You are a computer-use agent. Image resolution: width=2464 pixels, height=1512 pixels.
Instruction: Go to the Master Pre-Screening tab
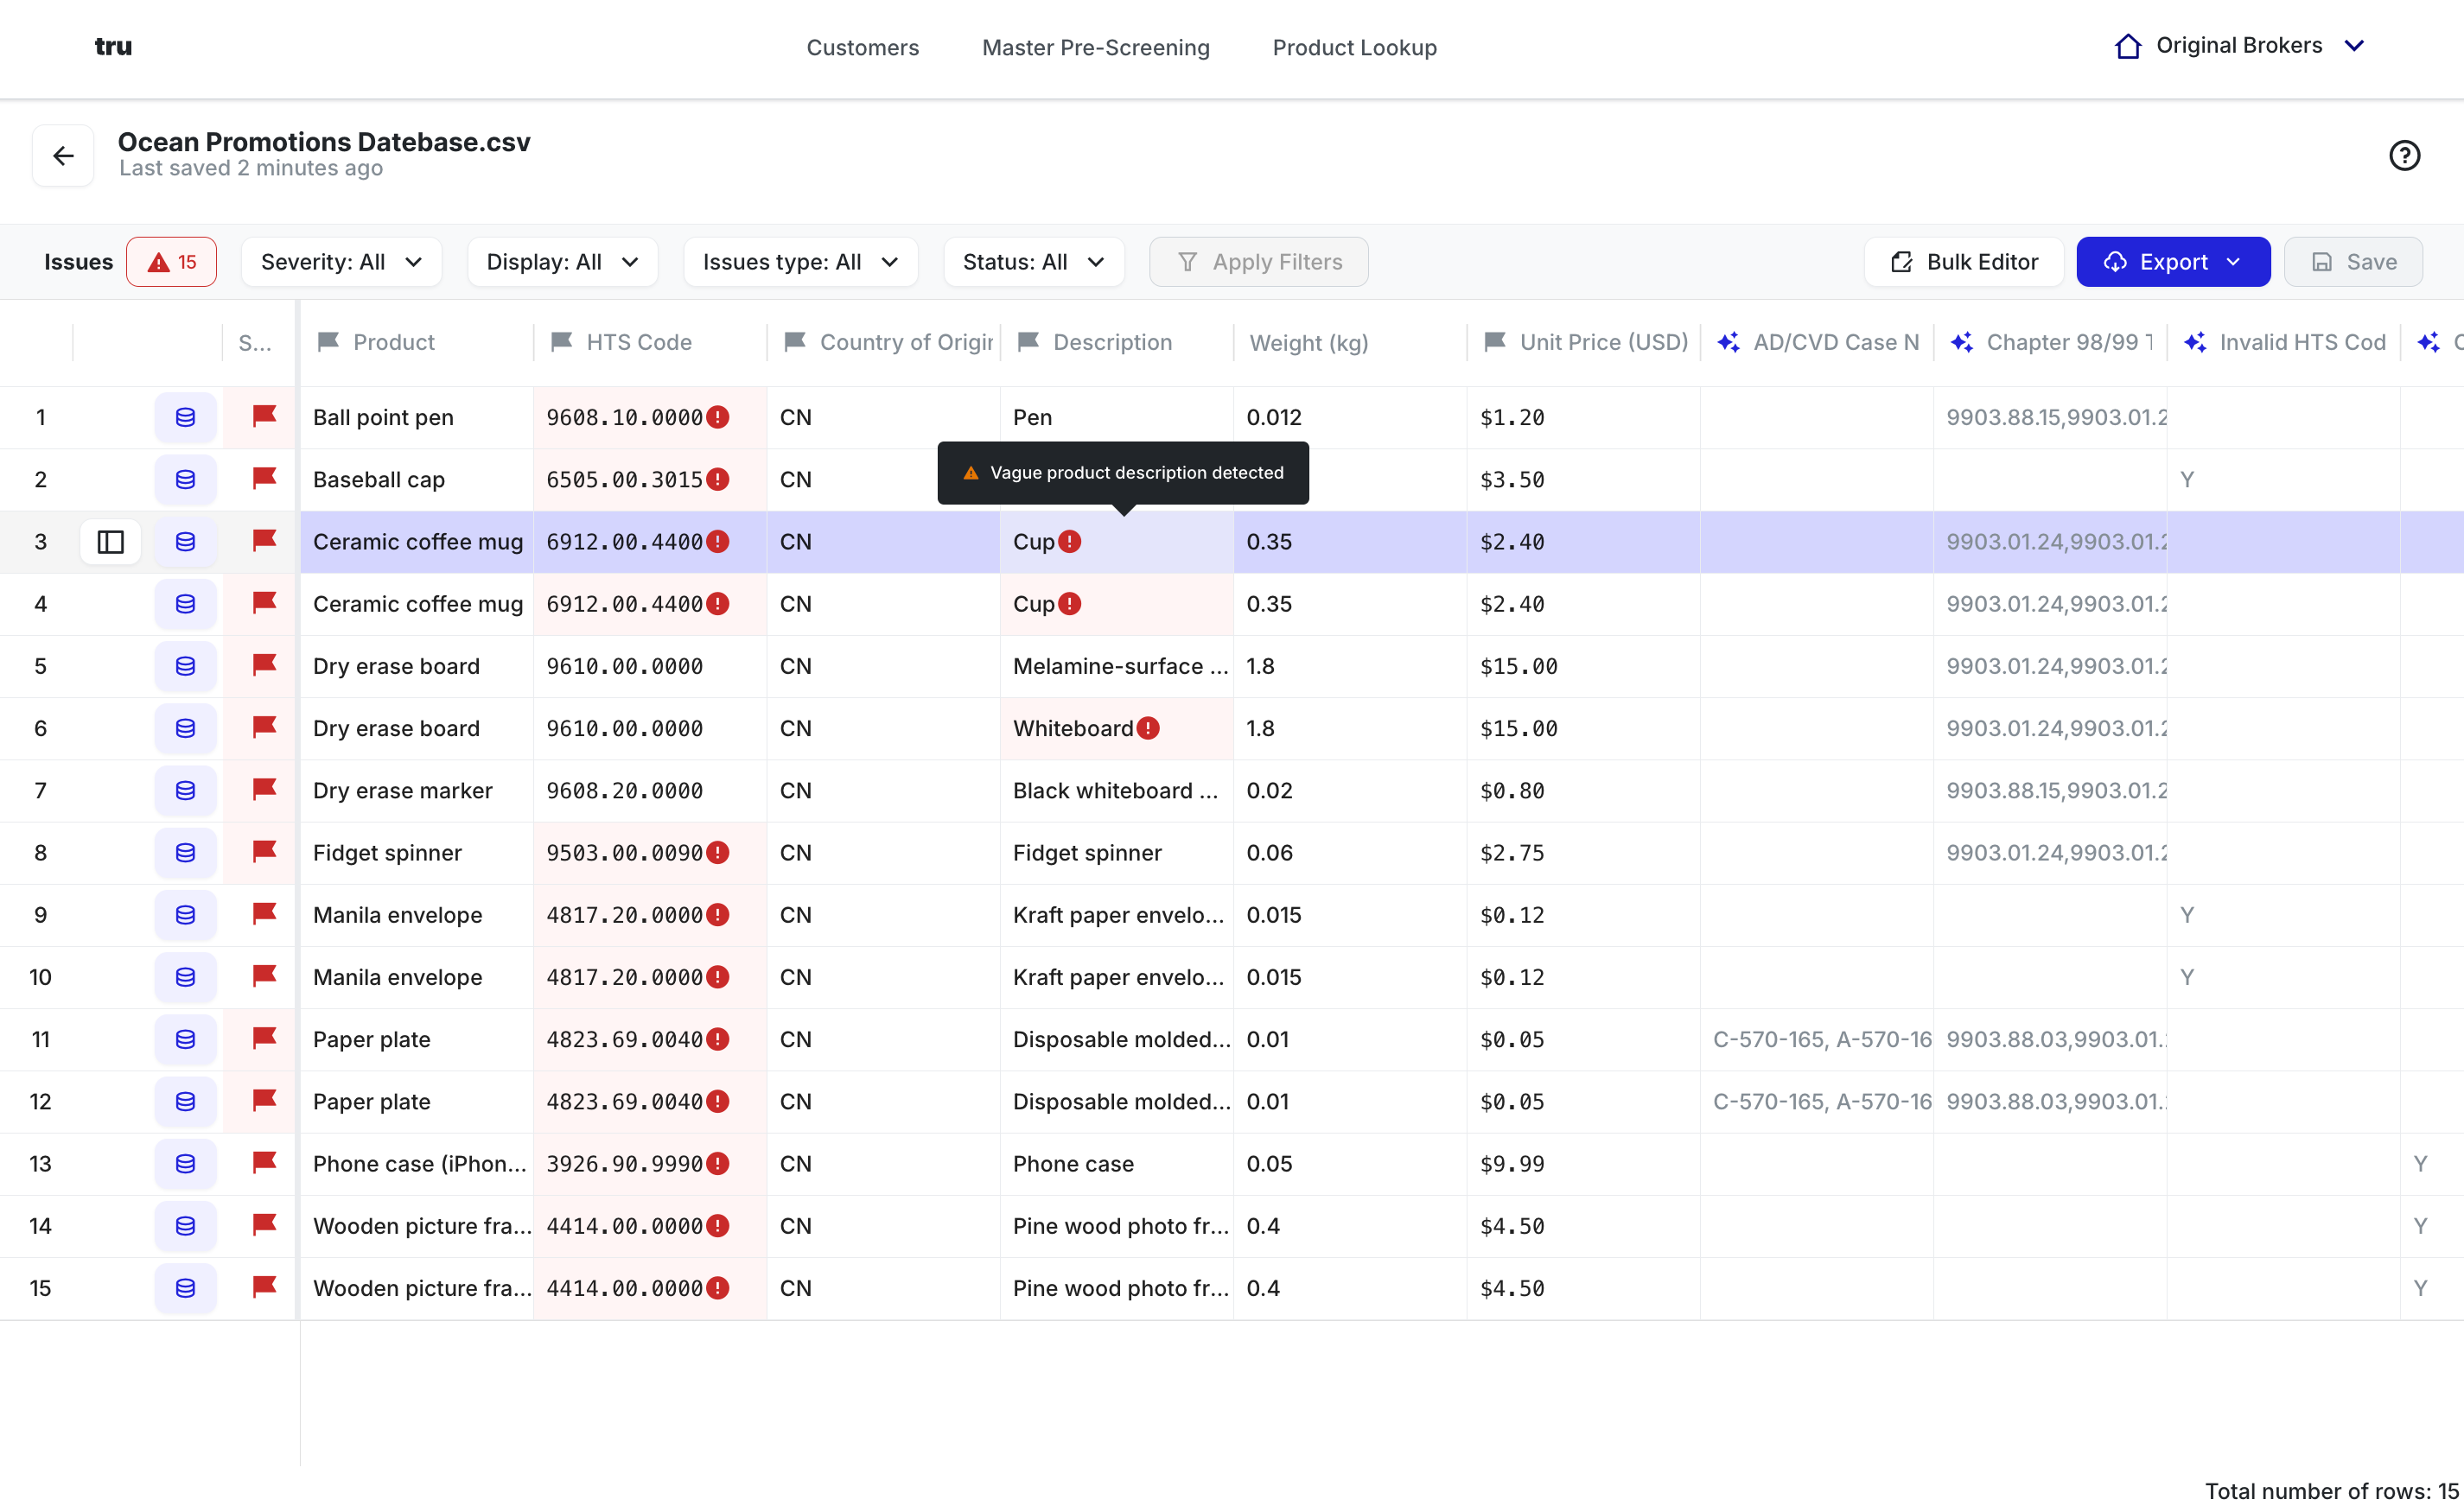coord(1095,47)
